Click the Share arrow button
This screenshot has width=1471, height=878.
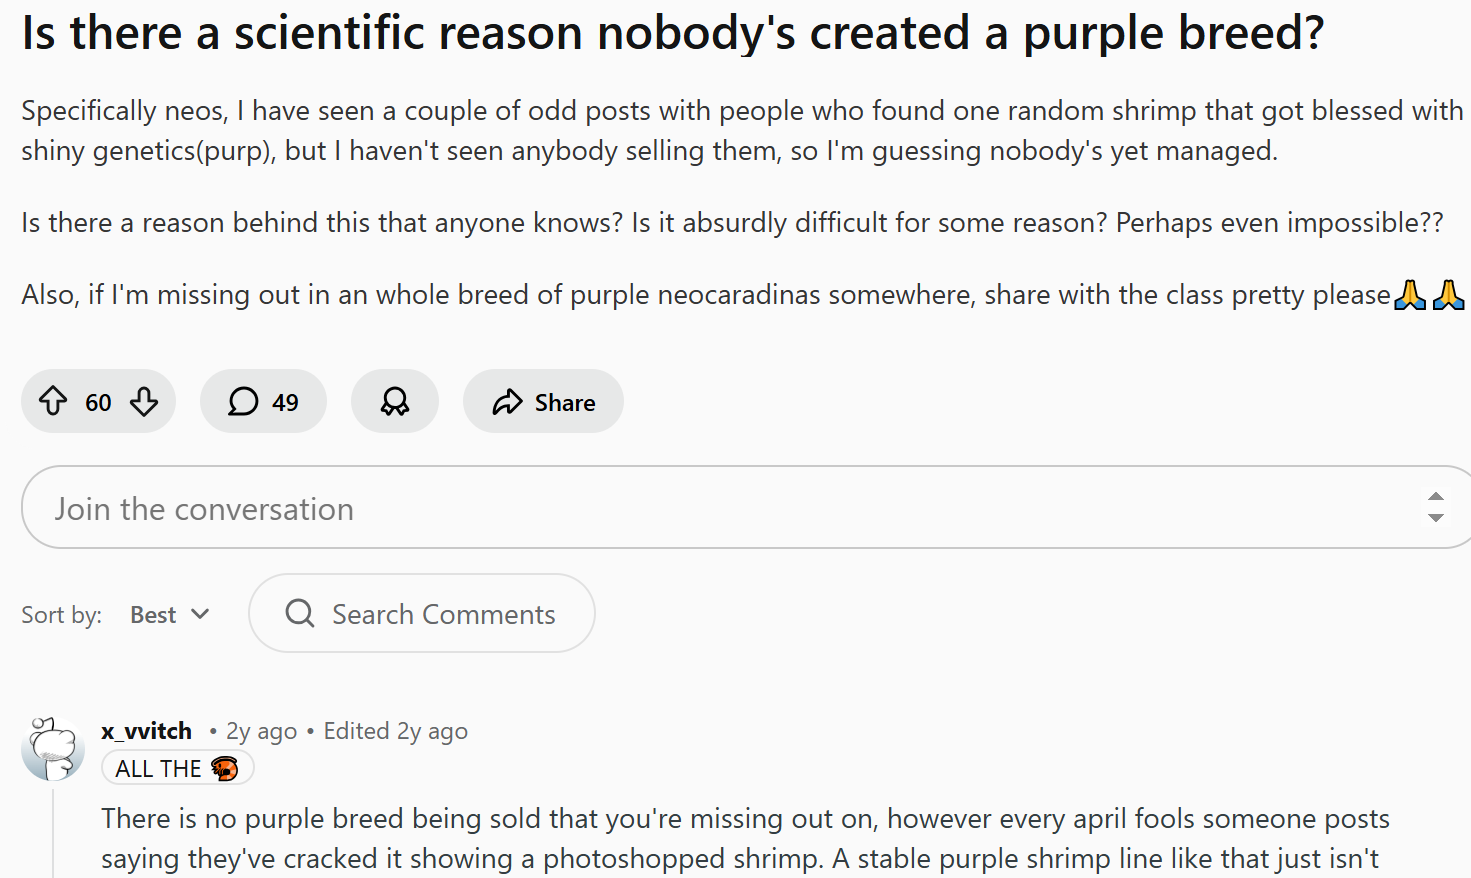[x=507, y=402]
